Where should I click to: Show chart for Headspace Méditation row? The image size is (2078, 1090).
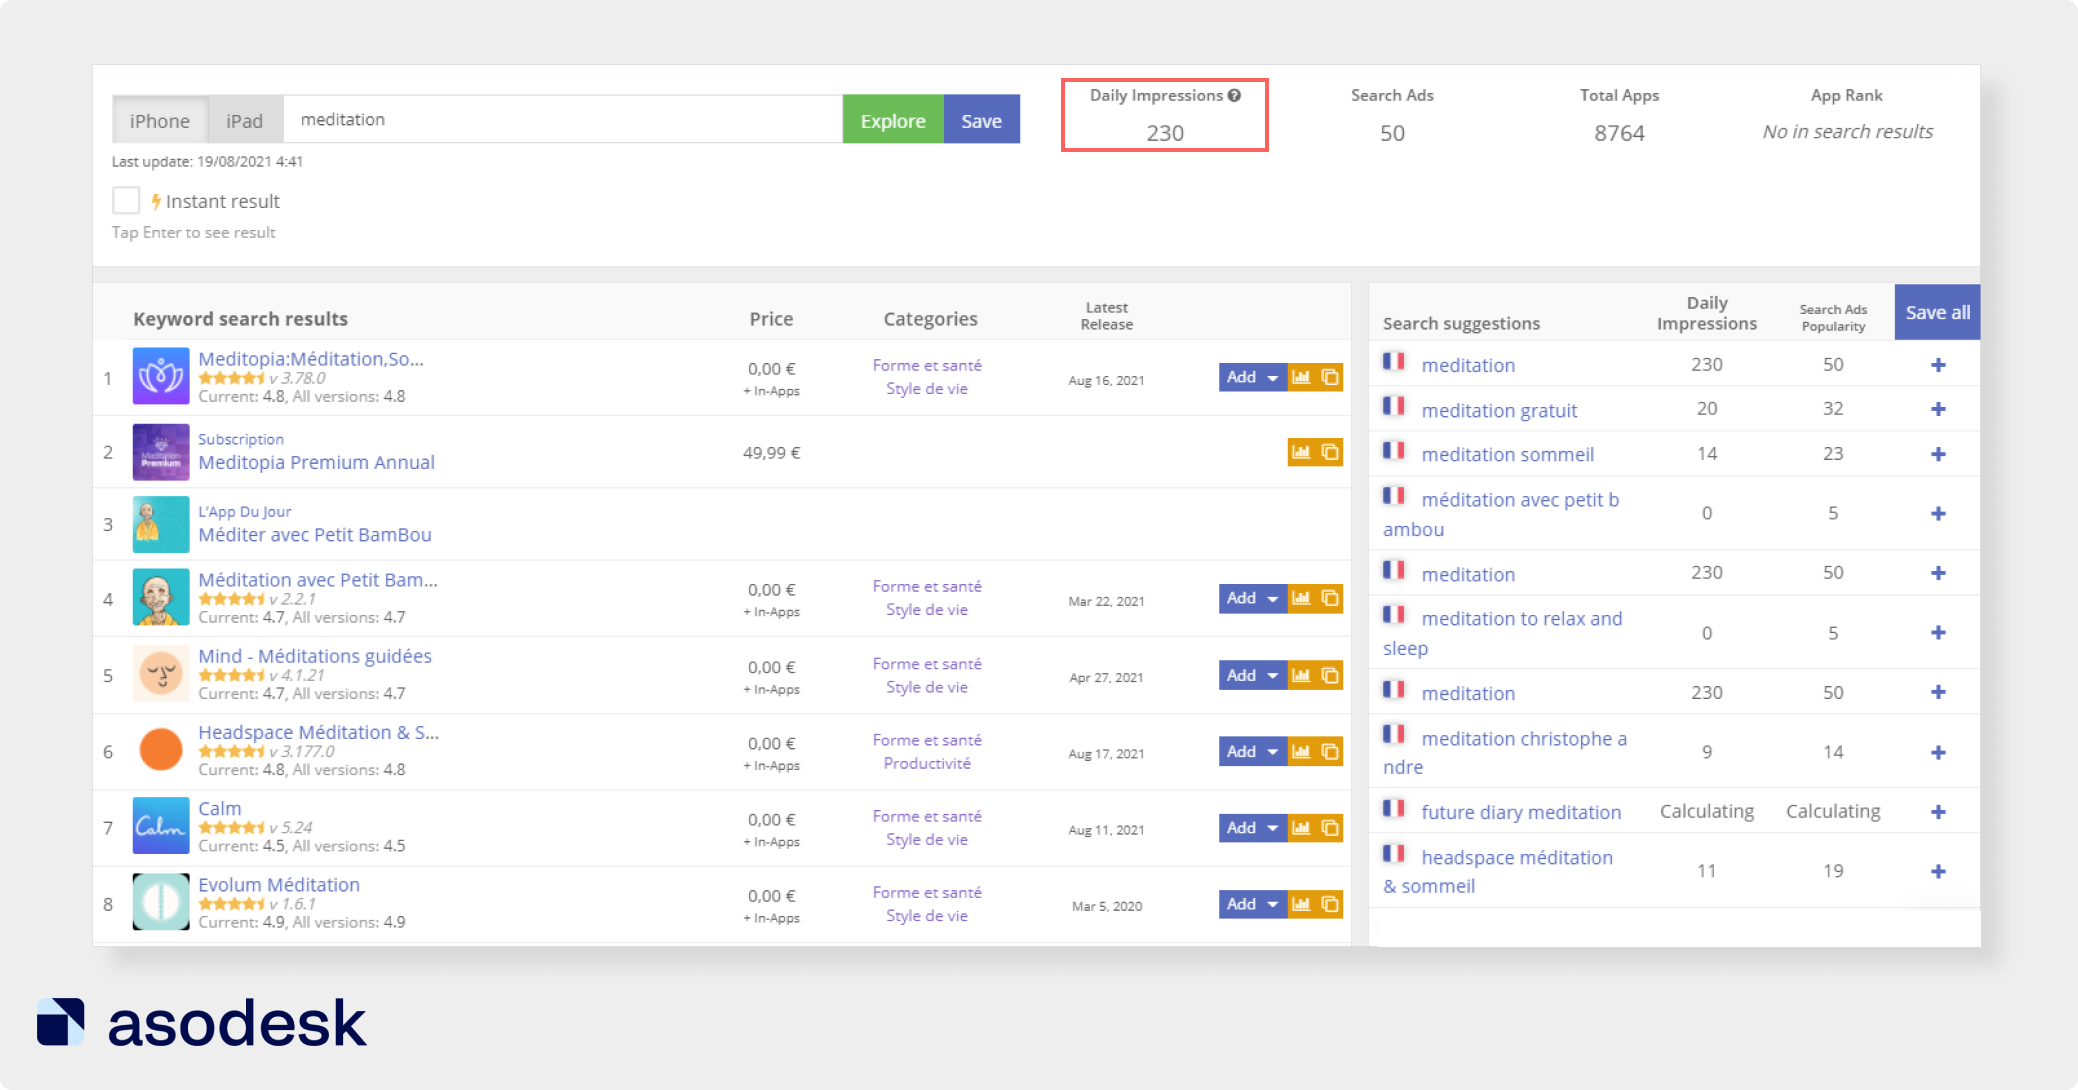click(1300, 751)
